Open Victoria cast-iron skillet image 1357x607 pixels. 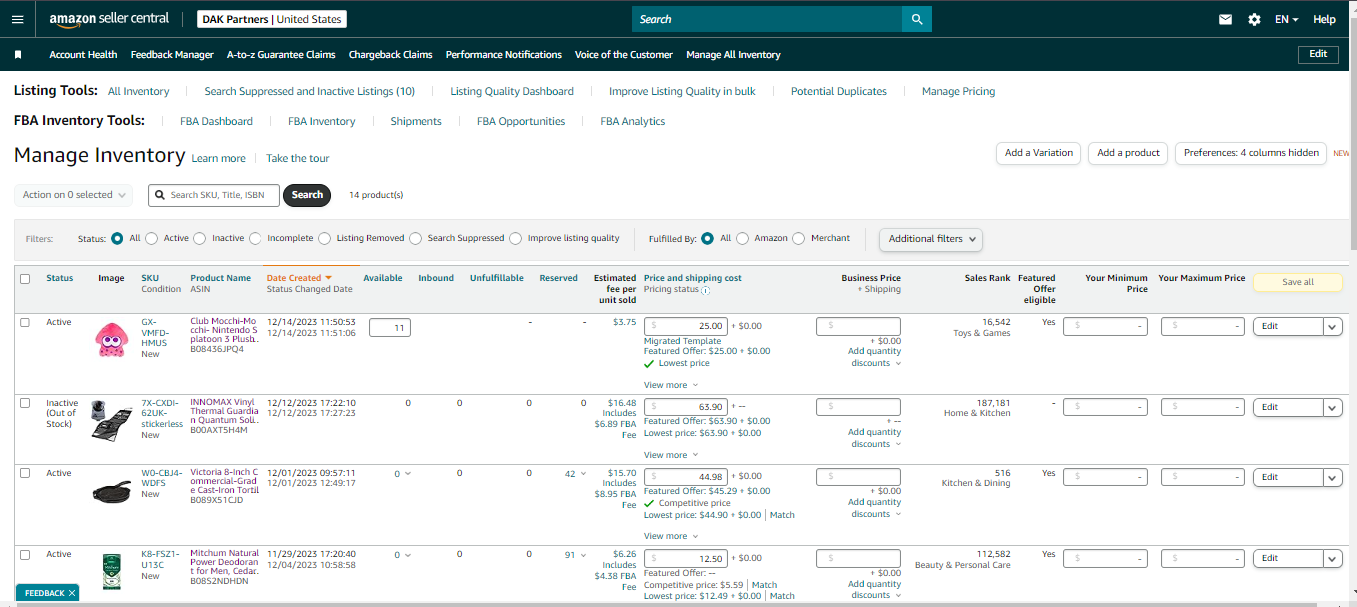[111, 490]
